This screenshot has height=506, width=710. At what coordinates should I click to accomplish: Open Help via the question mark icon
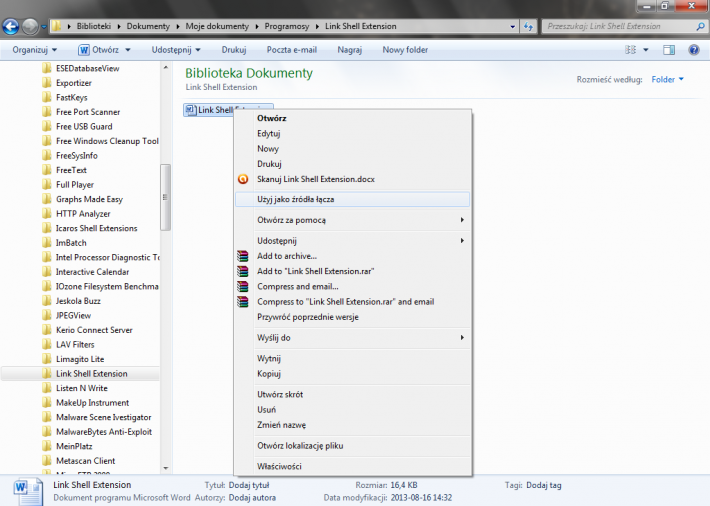(694, 50)
